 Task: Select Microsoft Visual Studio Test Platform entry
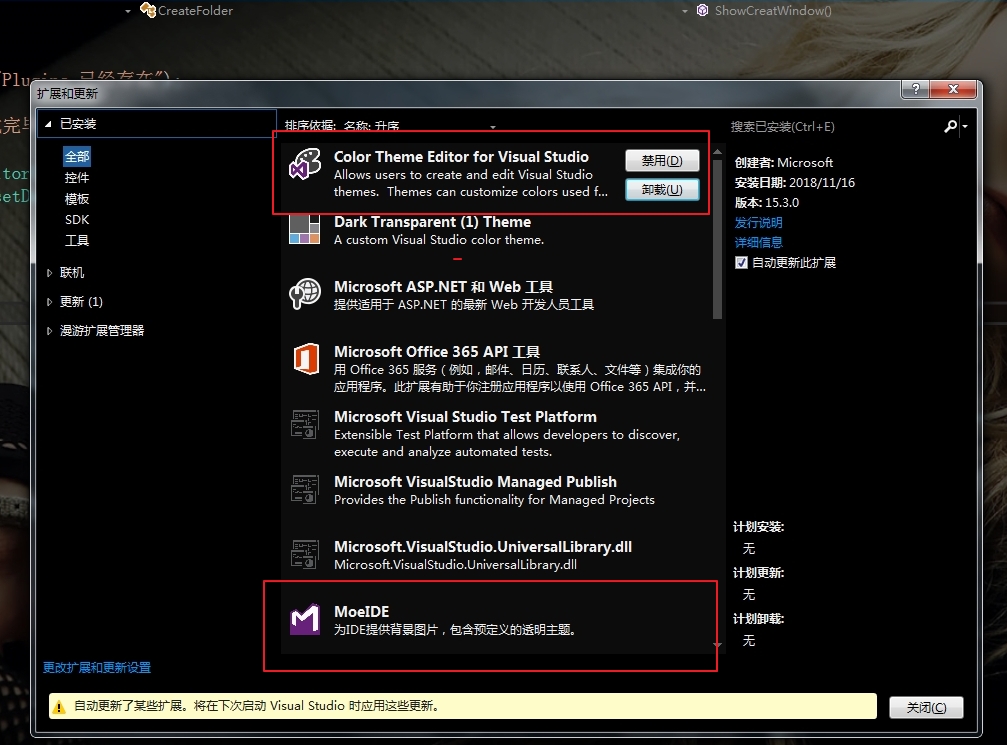(x=496, y=434)
